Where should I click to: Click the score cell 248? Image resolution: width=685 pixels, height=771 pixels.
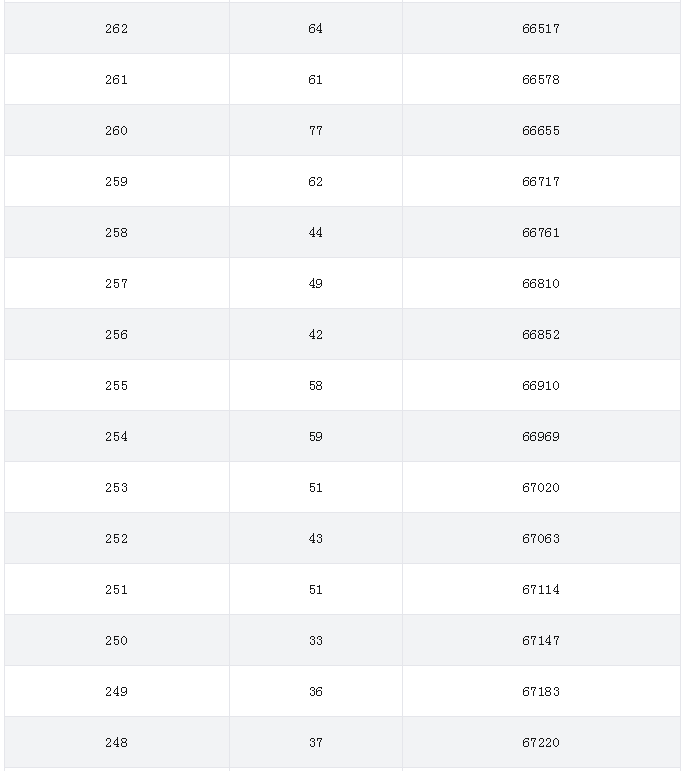click(x=117, y=742)
